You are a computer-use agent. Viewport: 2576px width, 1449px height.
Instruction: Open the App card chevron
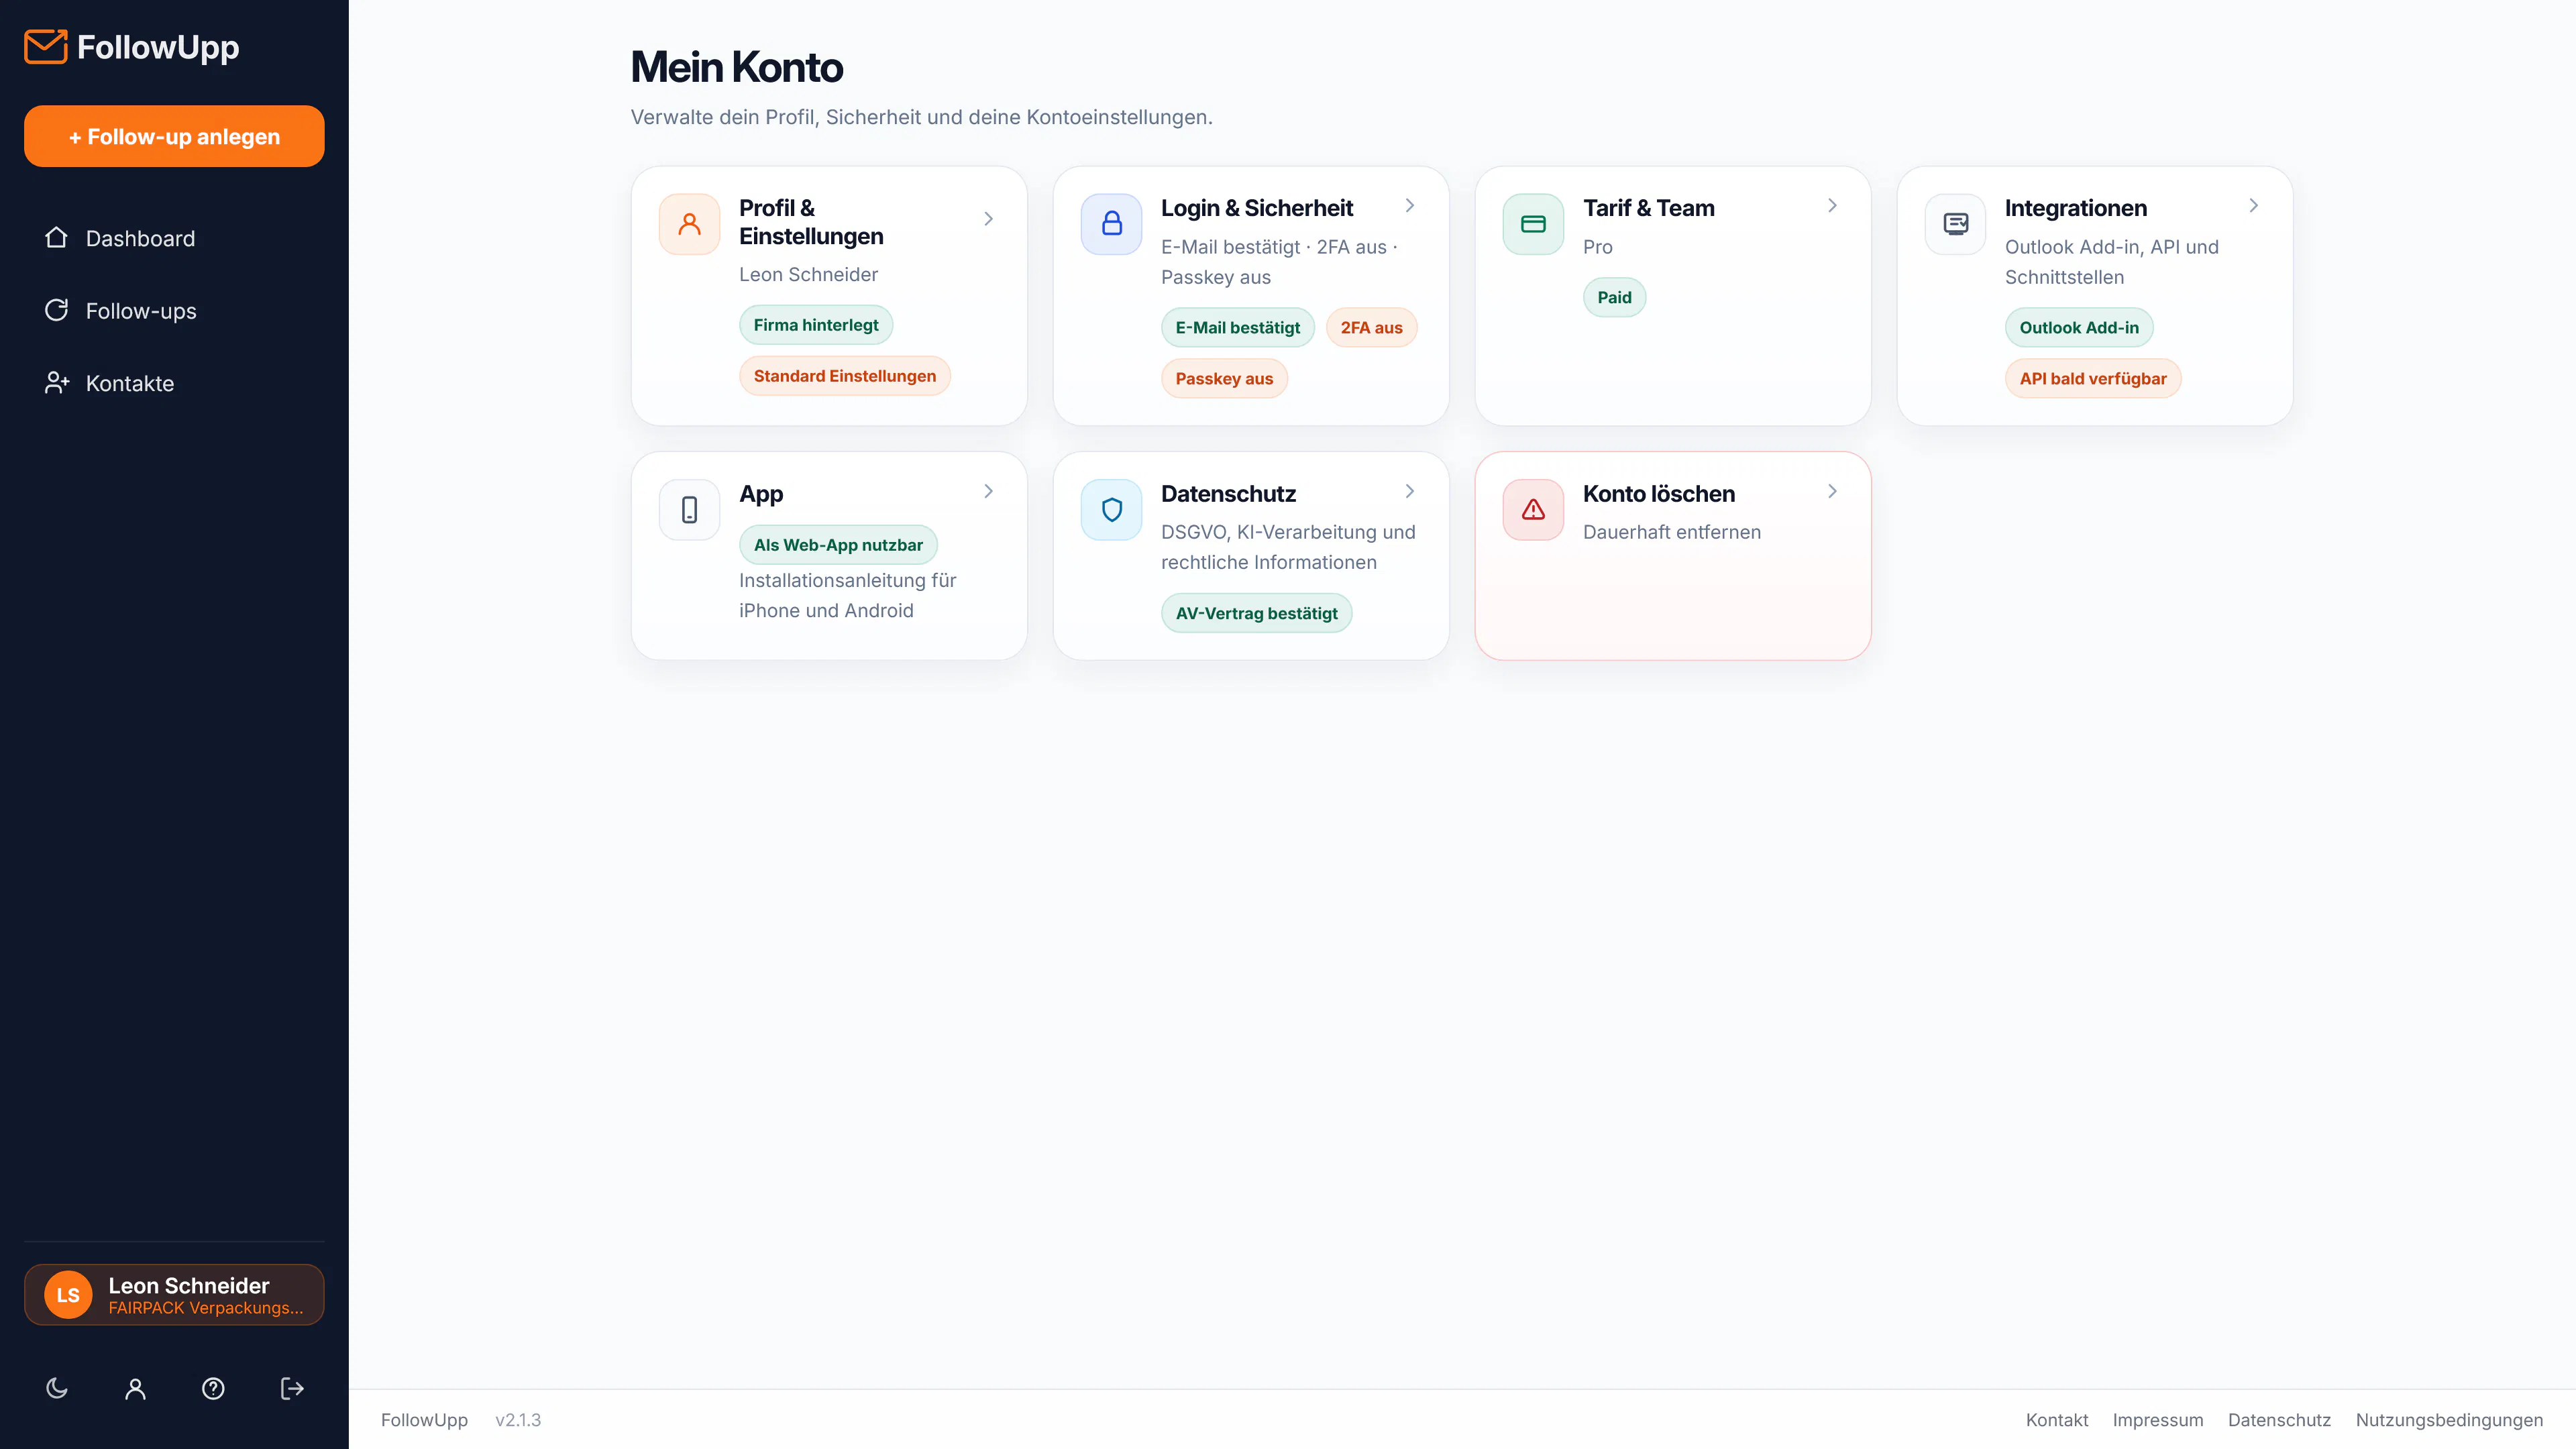[x=988, y=491]
